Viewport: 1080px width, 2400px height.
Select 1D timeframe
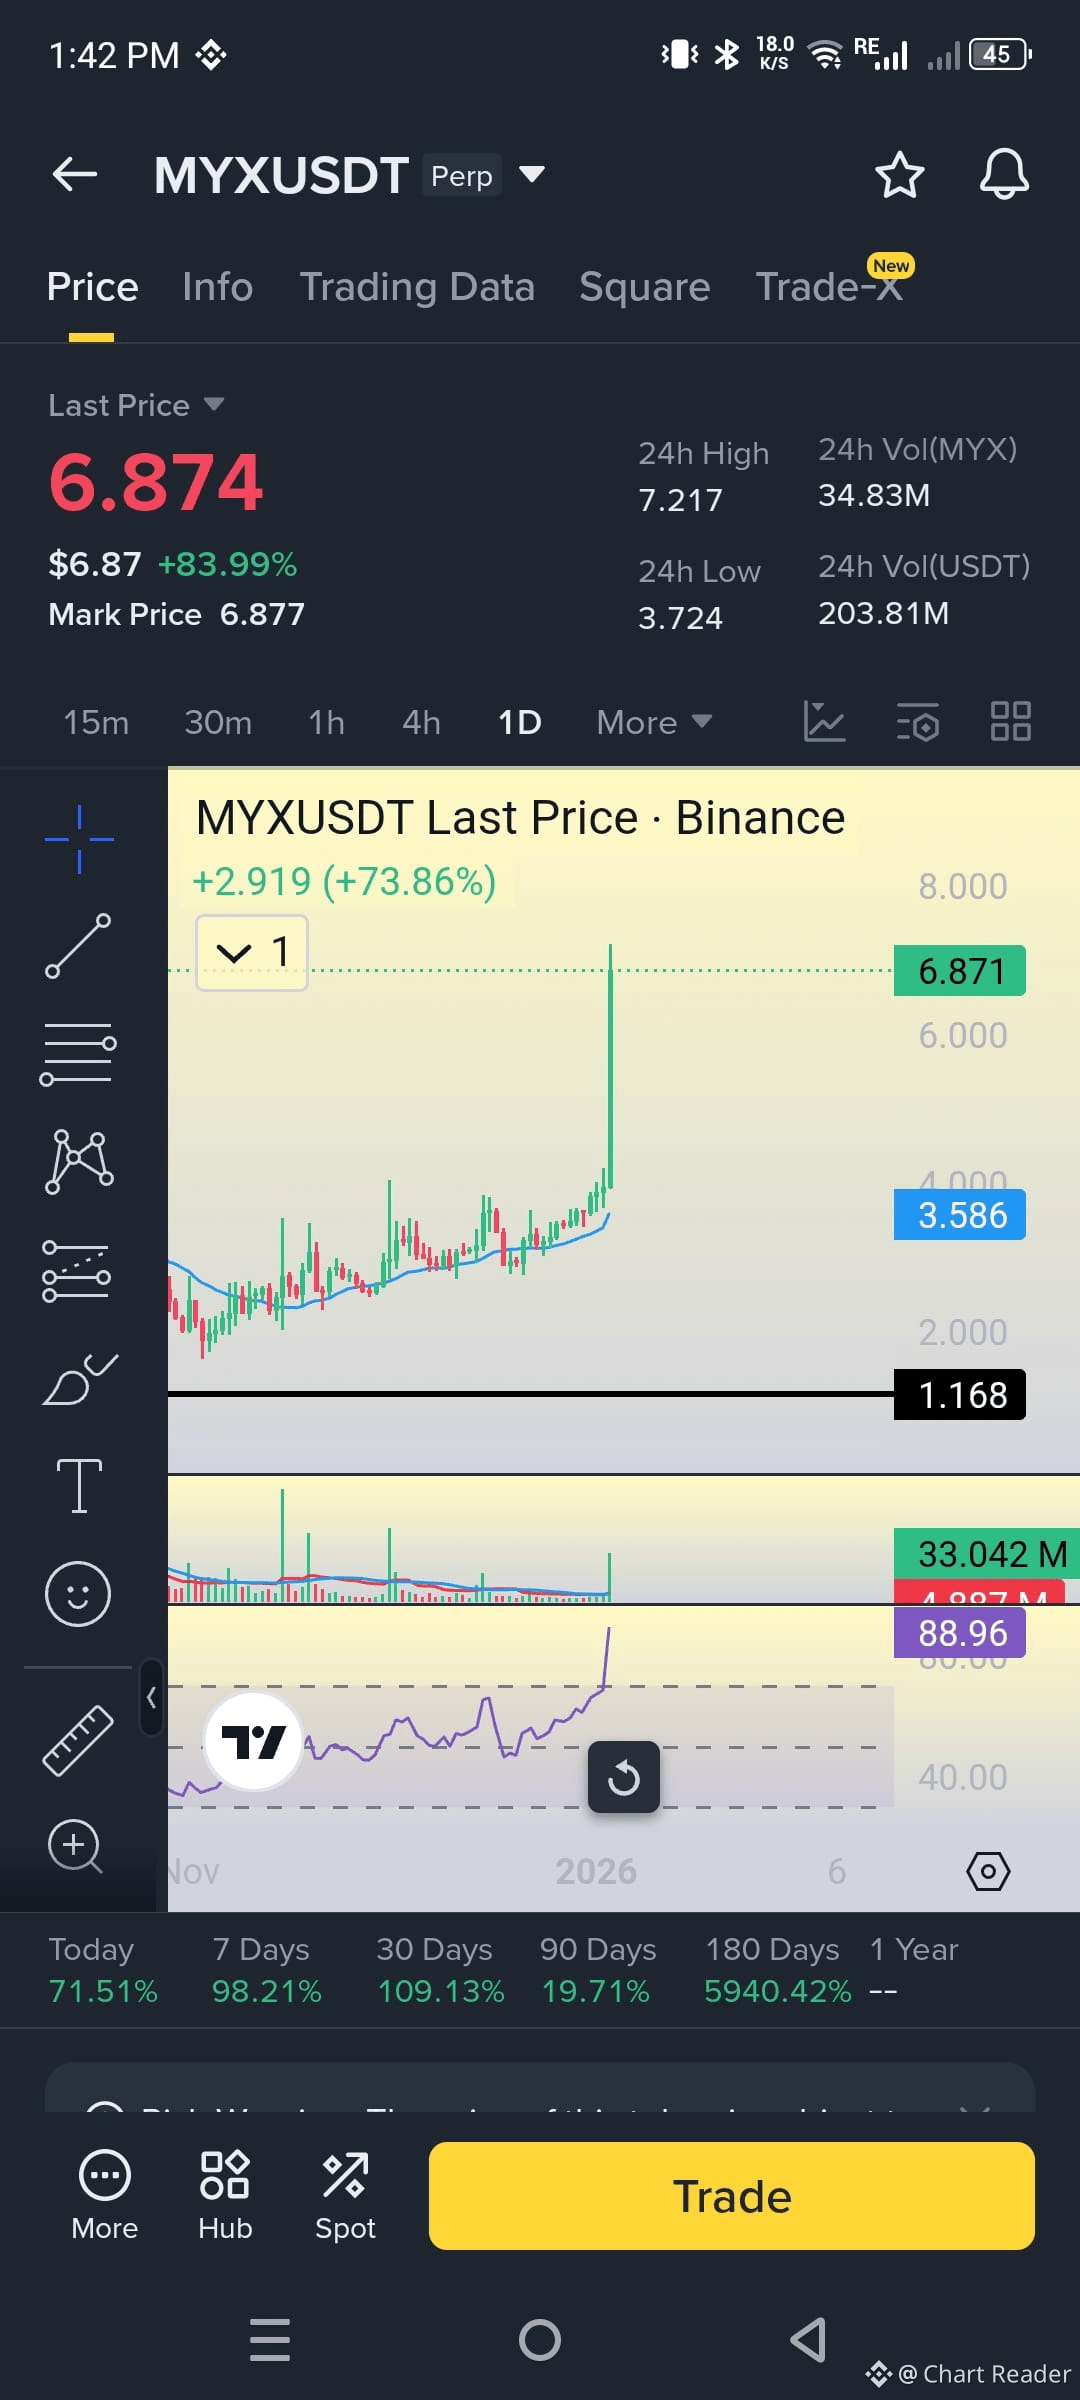point(520,722)
